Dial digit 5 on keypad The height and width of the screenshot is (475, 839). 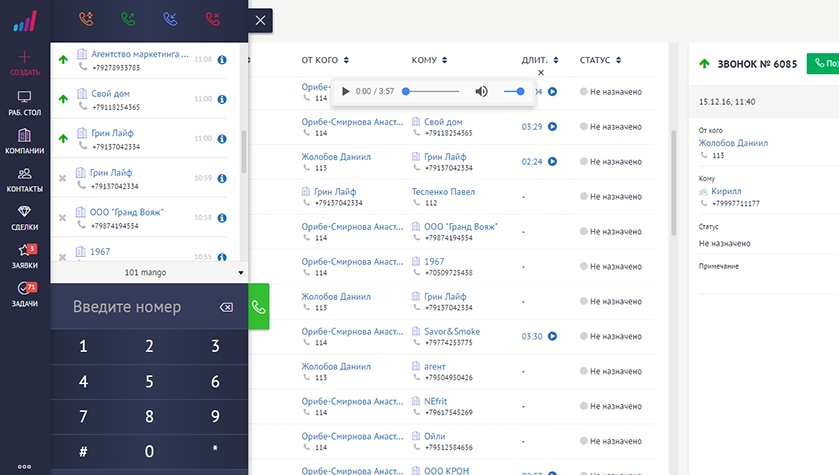[x=149, y=381]
